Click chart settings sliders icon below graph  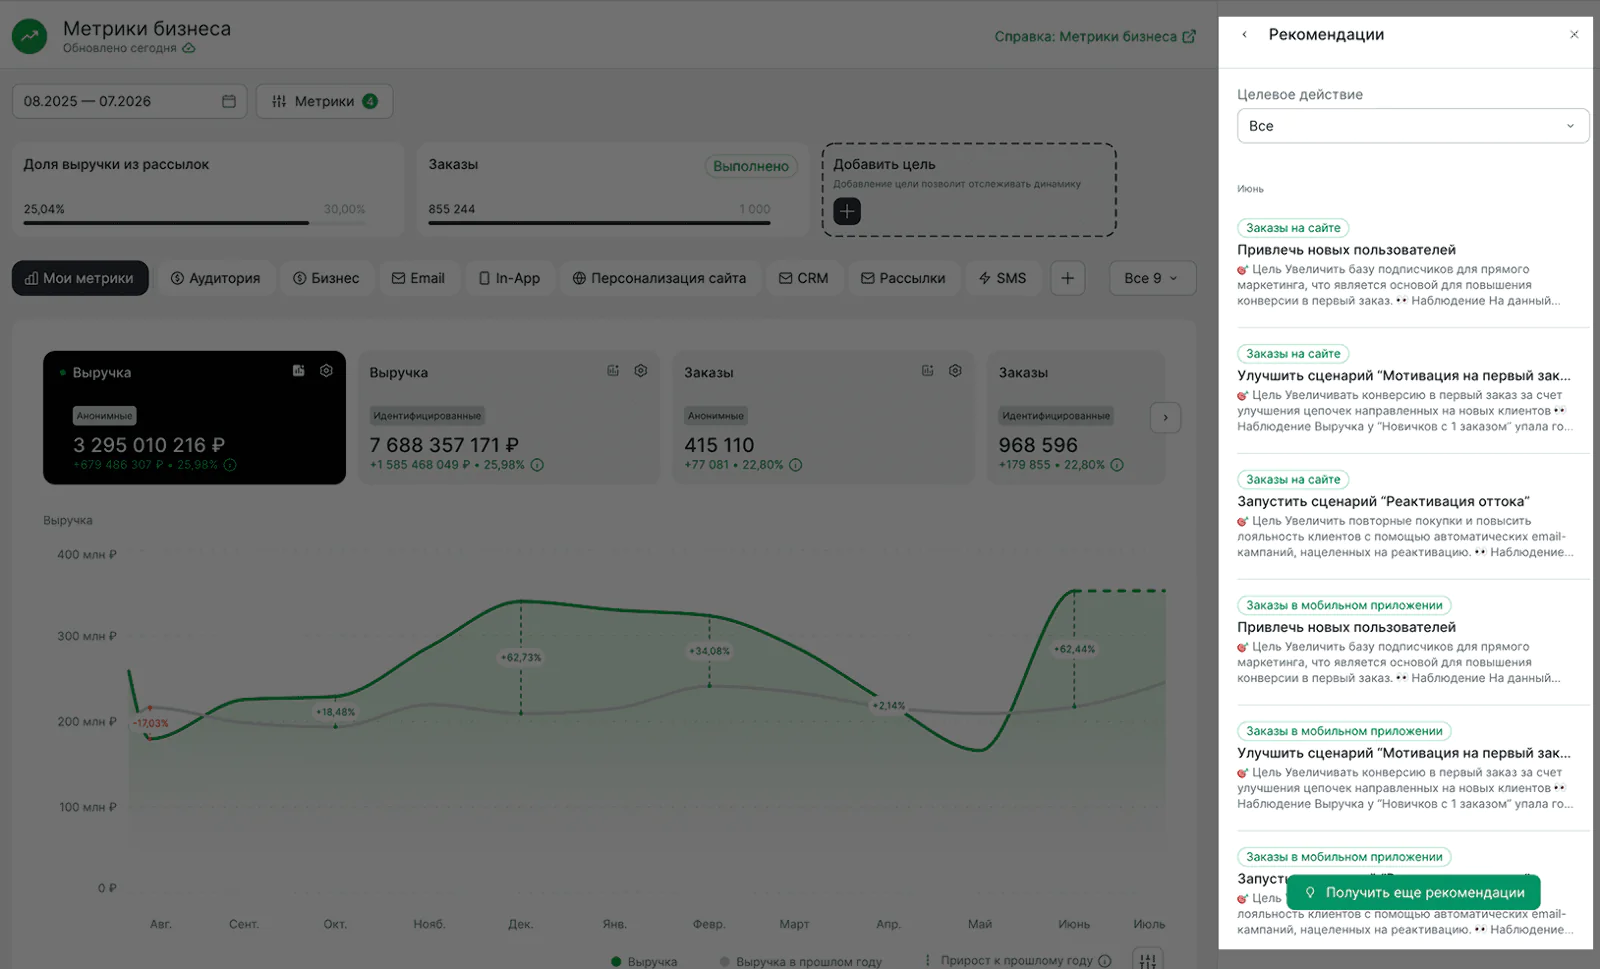1148,960
